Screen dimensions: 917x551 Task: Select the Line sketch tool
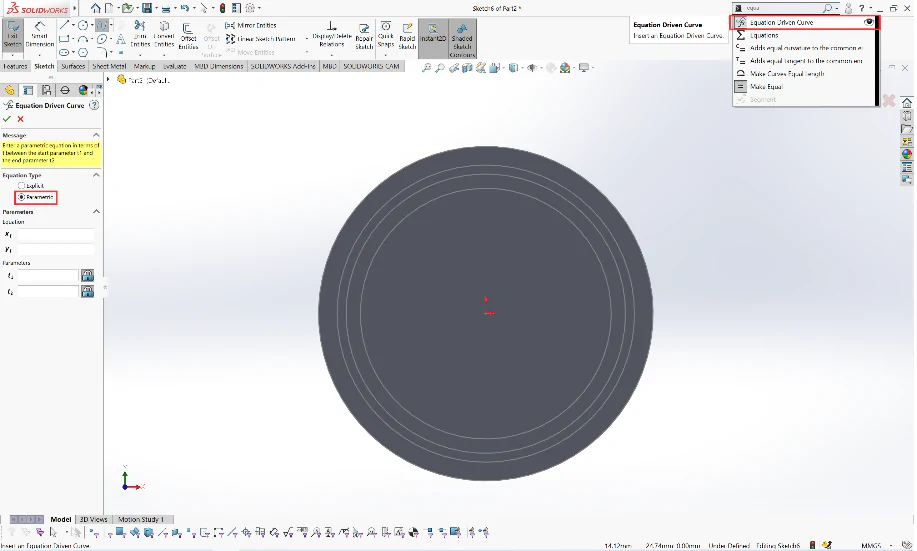pyautogui.click(x=64, y=25)
